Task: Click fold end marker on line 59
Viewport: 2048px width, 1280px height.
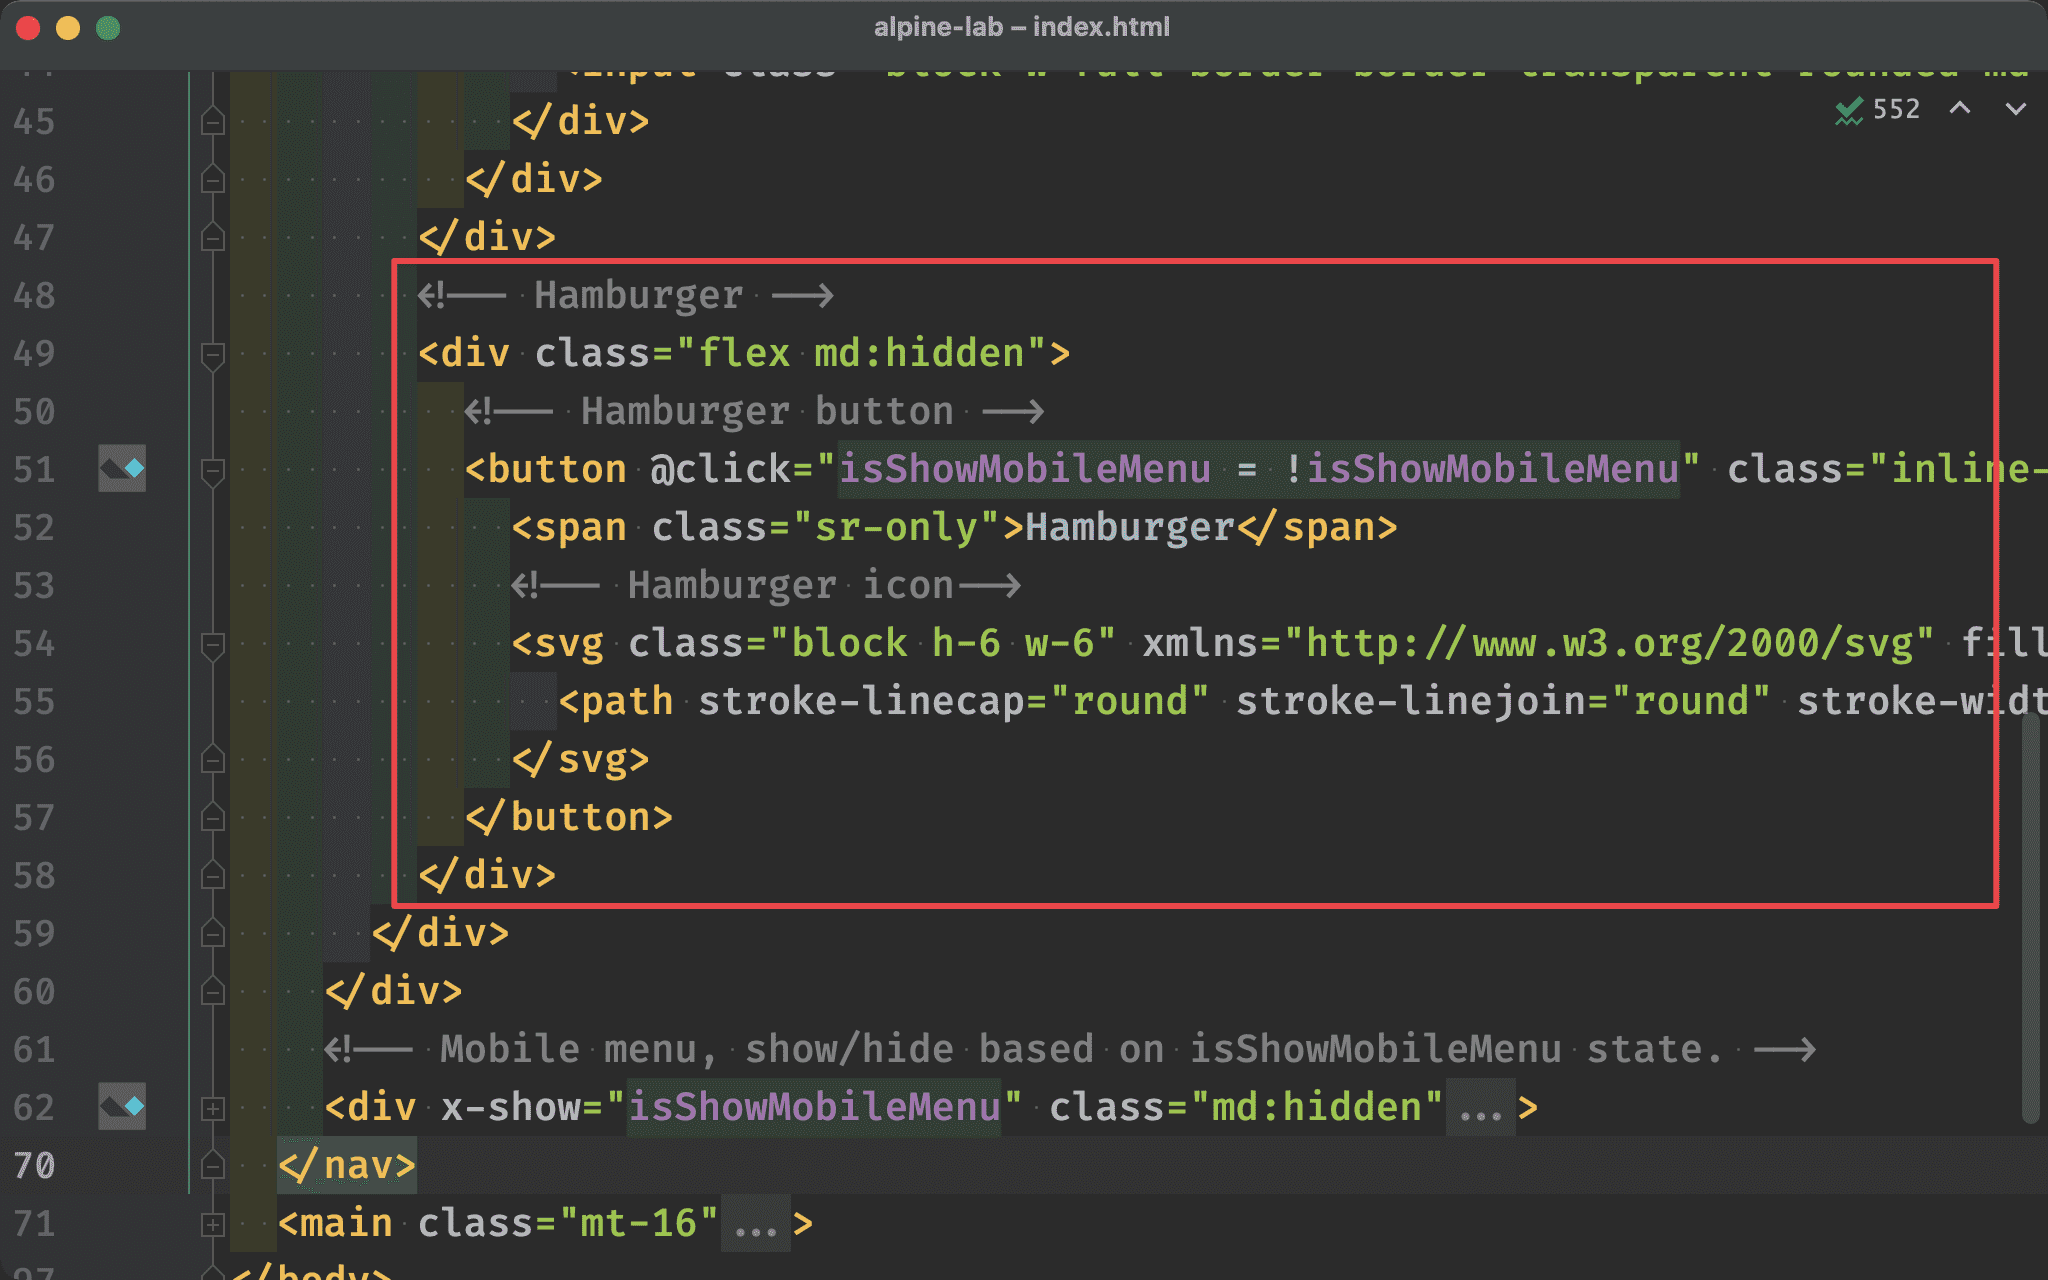Action: point(212,934)
